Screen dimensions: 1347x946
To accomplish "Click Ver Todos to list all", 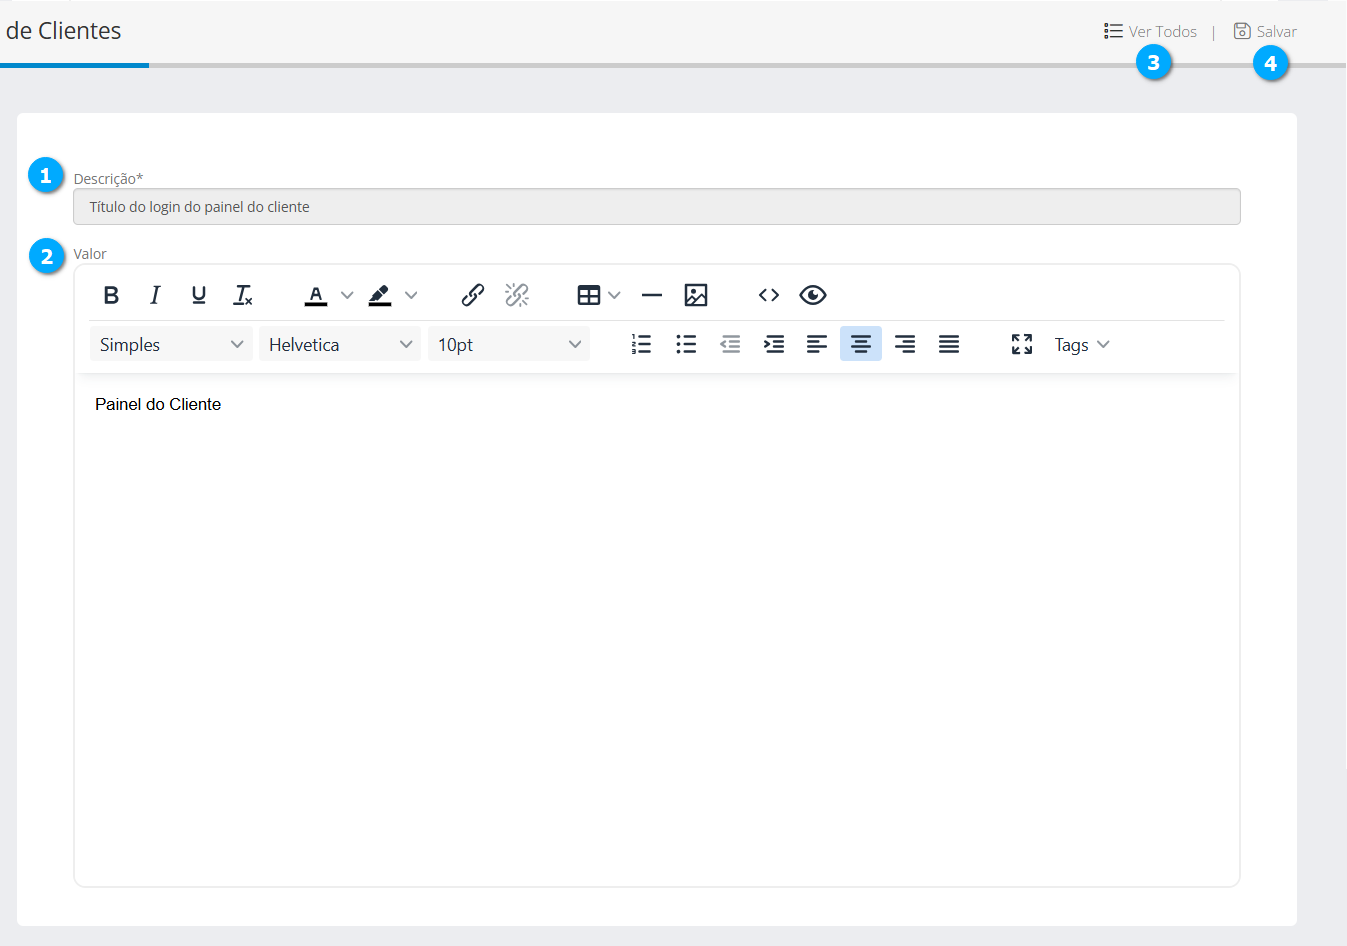I will click(x=1151, y=32).
